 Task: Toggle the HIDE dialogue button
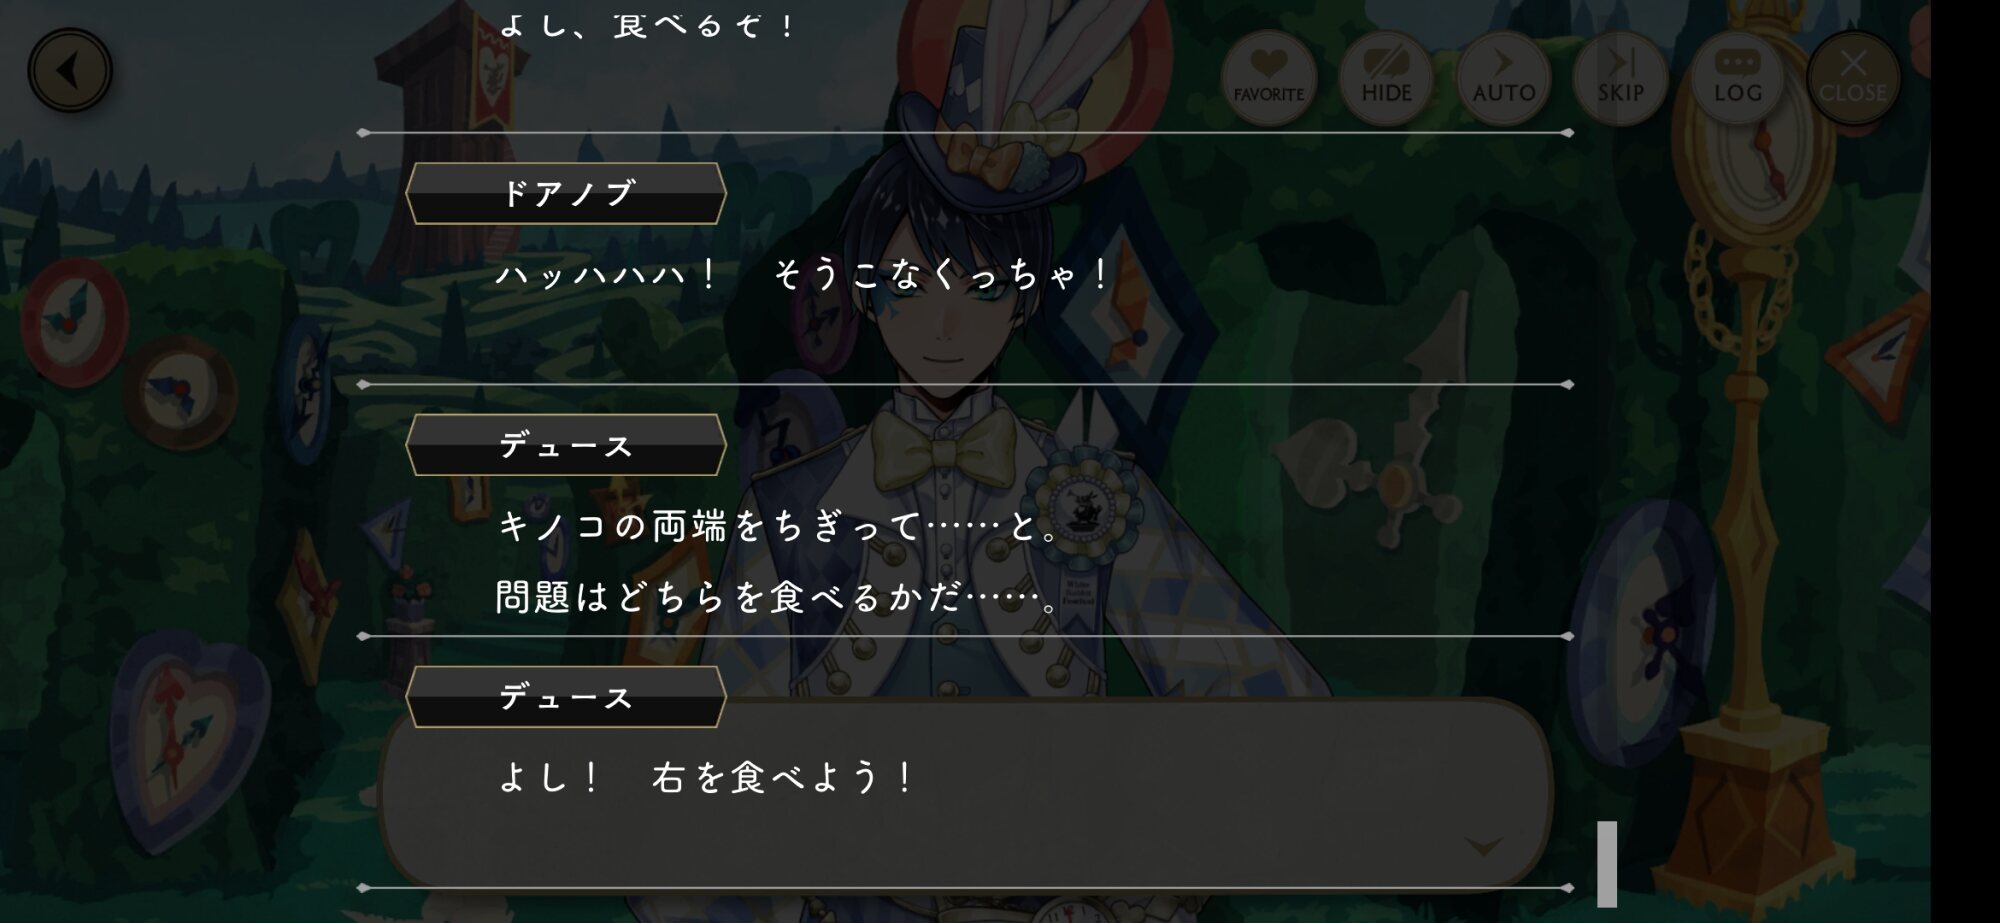[1386, 78]
